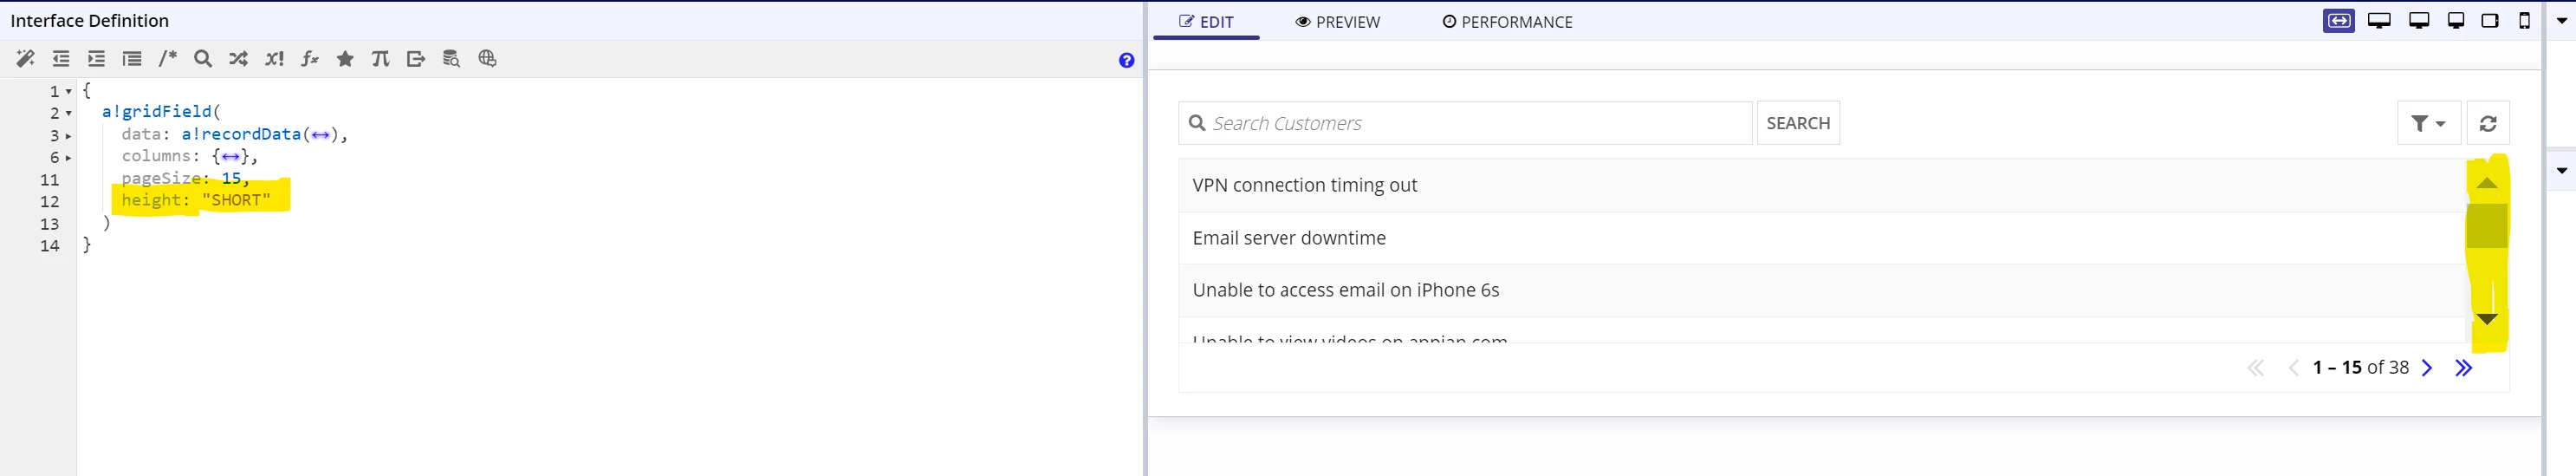The image size is (2576, 476).
Task: Switch to the PREVIEW tab
Action: 1337,22
